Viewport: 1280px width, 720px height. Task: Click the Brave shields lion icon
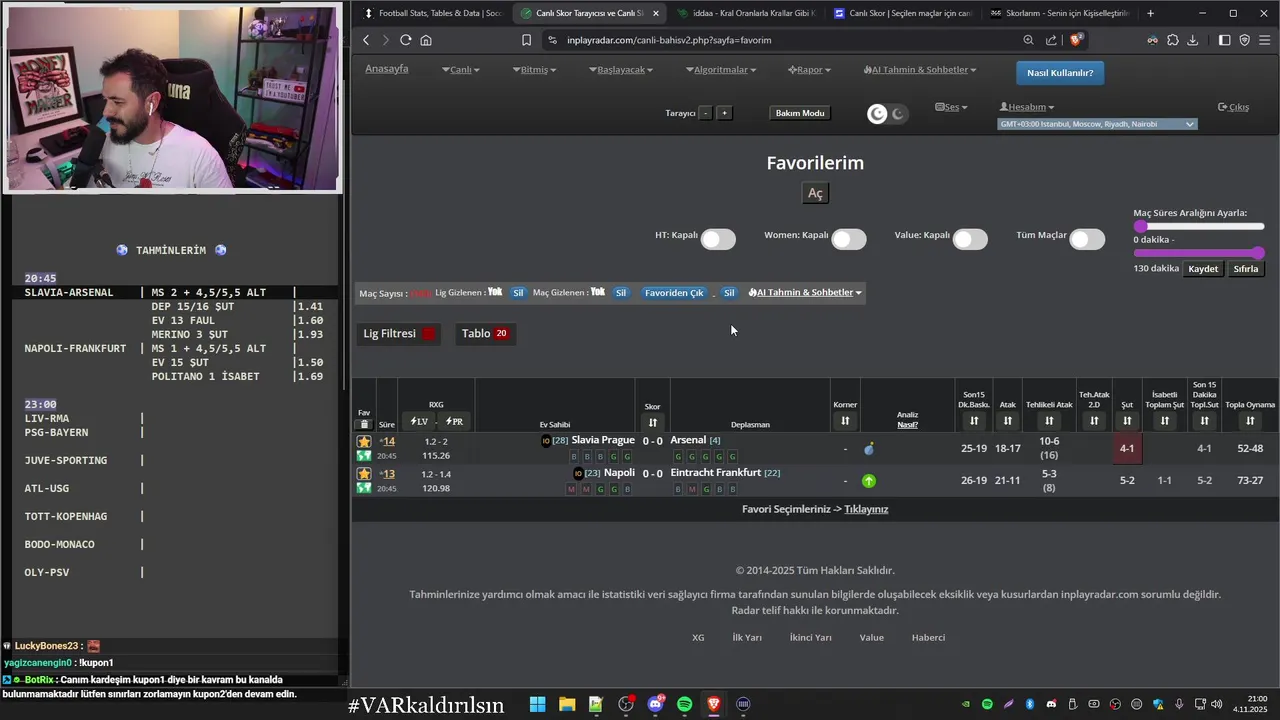point(1076,40)
